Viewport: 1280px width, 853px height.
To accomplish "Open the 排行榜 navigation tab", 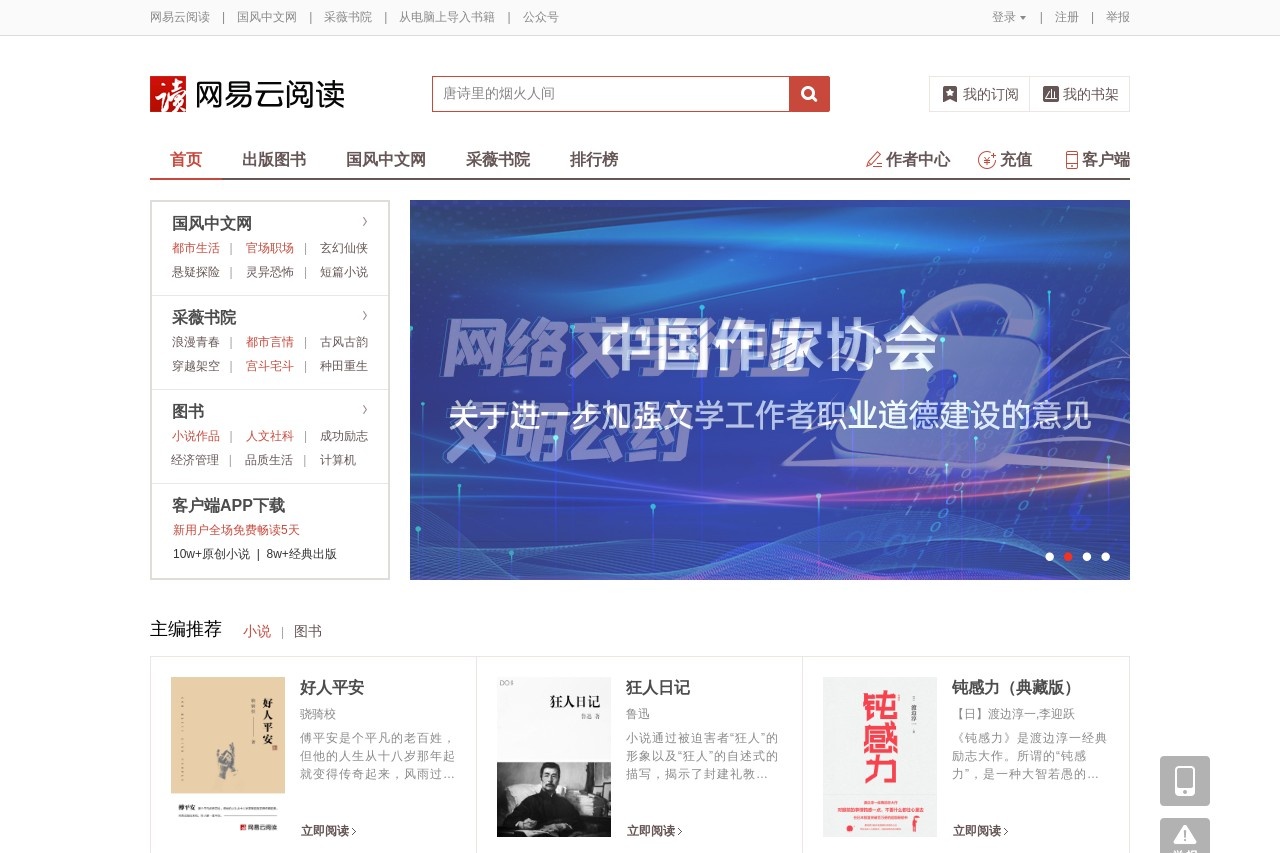I will point(594,160).
